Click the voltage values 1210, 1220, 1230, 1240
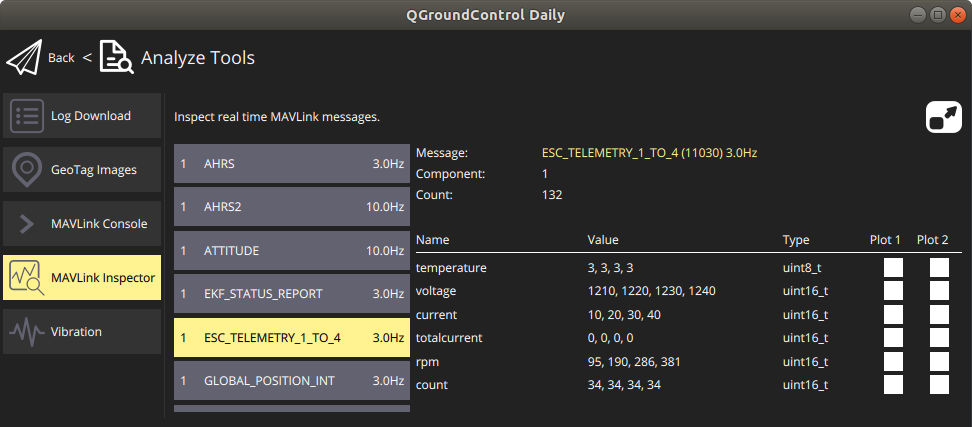The width and height of the screenshot is (972, 427). [652, 291]
